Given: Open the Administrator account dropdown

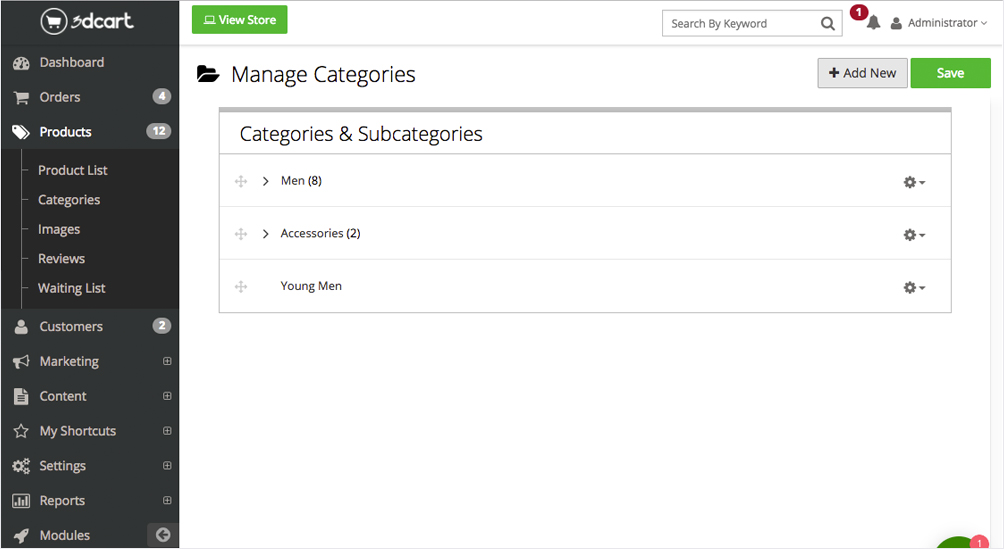Looking at the screenshot, I should (x=938, y=23).
